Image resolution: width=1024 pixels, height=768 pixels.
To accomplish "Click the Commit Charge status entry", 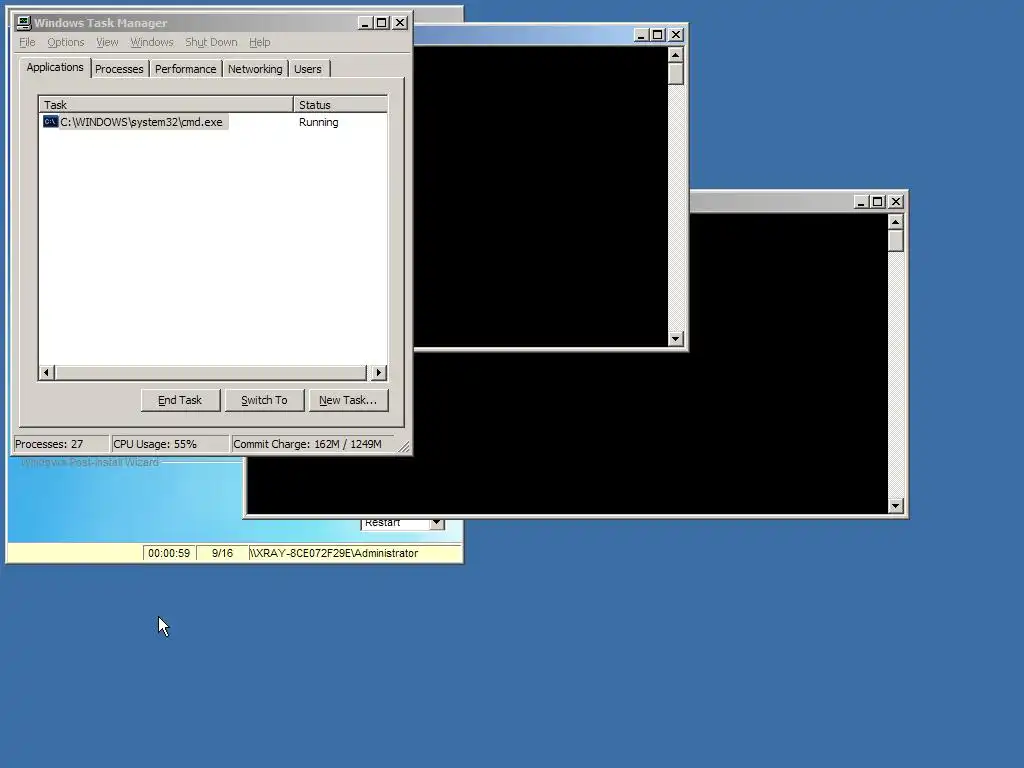I will [x=313, y=444].
